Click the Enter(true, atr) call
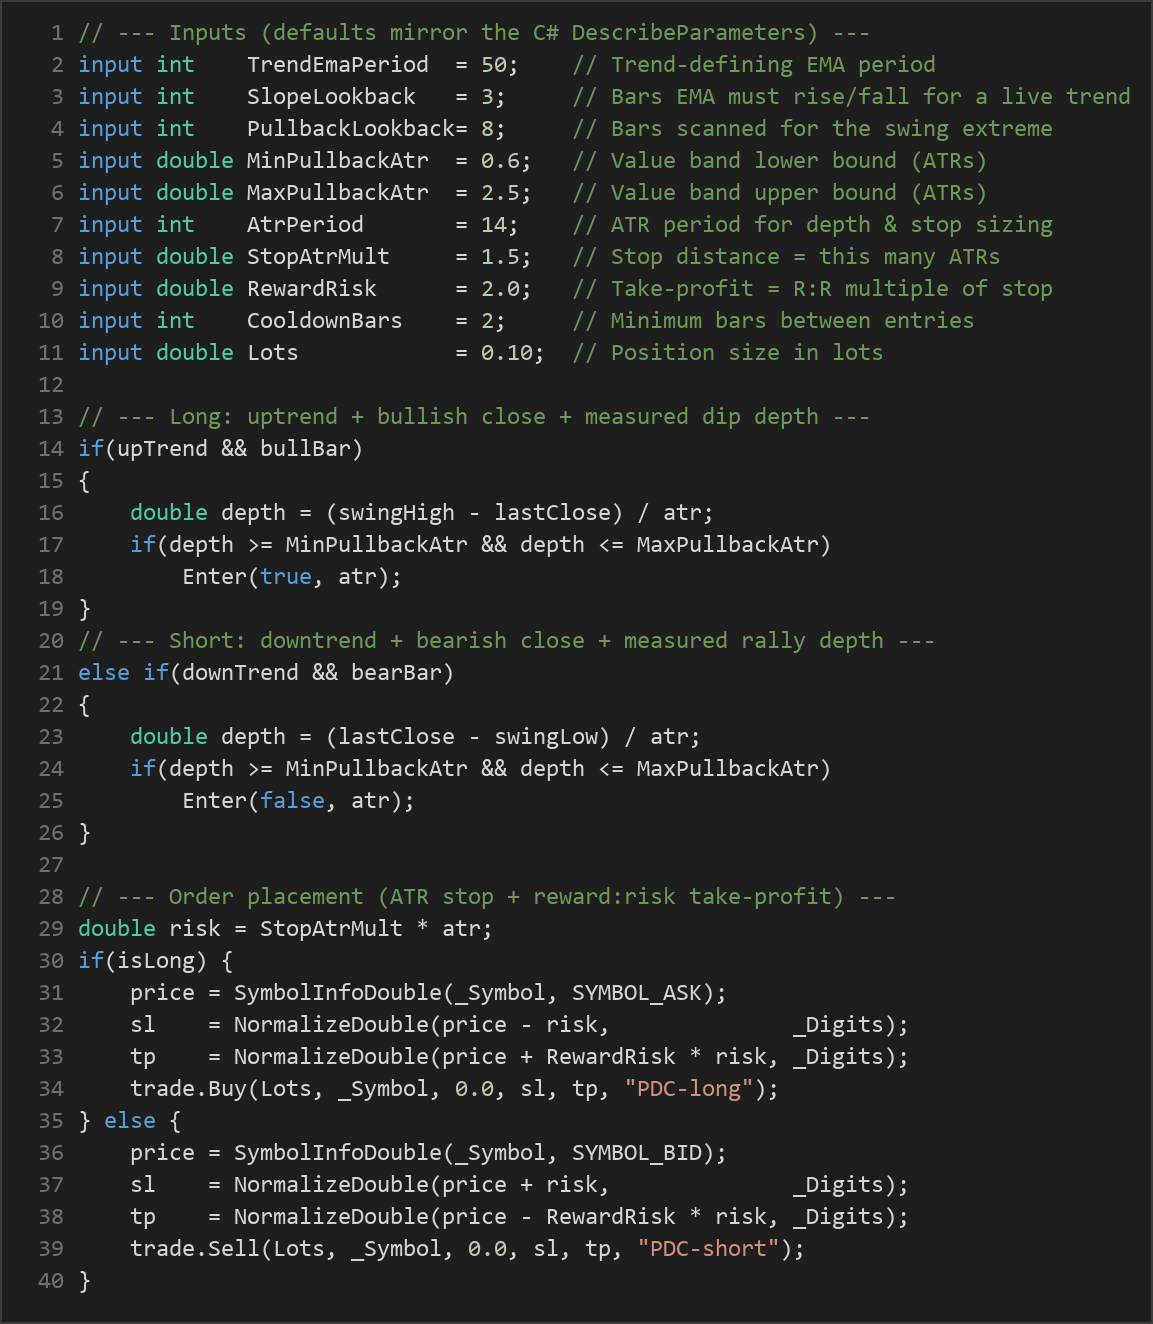The image size is (1153, 1324). [292, 577]
